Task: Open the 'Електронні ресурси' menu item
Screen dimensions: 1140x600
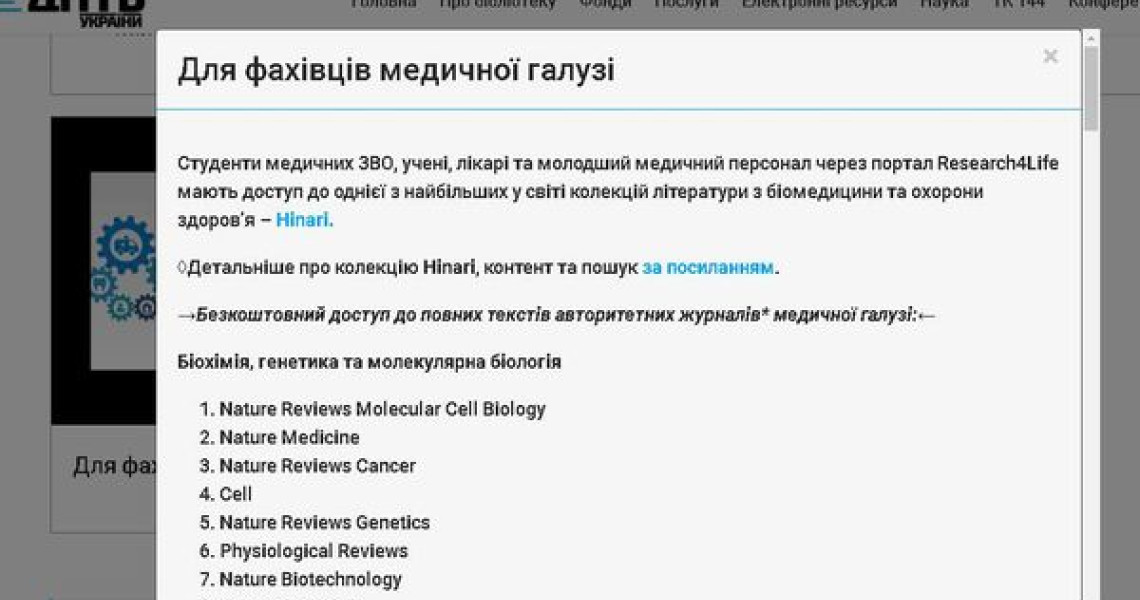Action: point(819,4)
